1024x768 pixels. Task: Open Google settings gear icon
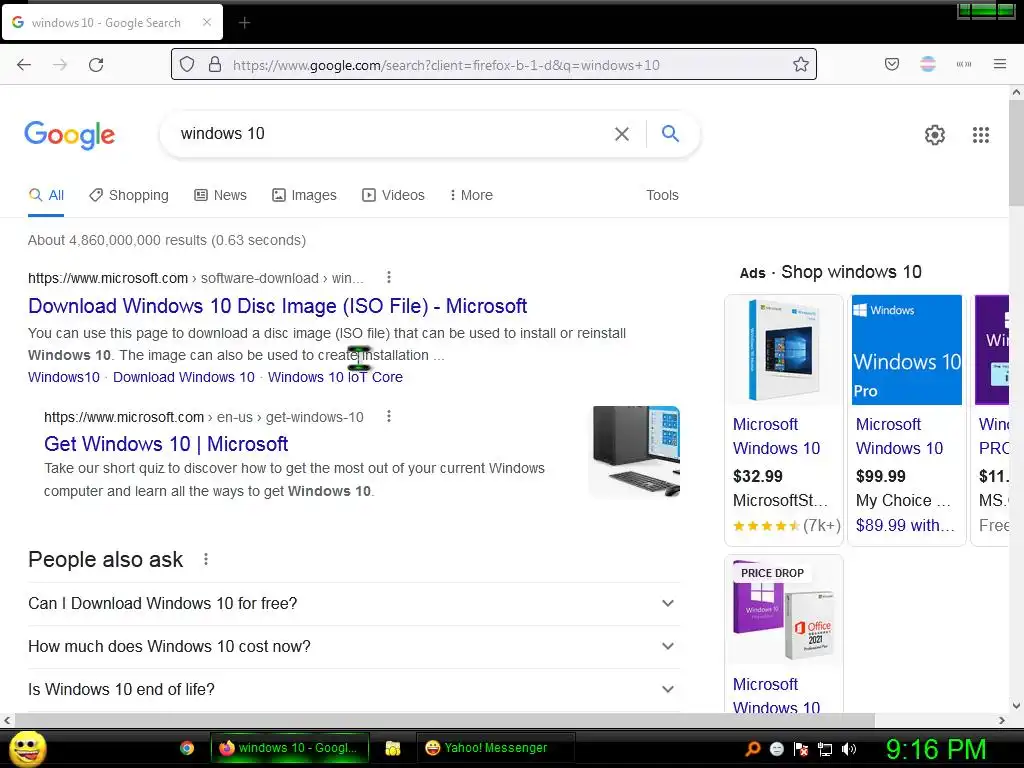935,135
